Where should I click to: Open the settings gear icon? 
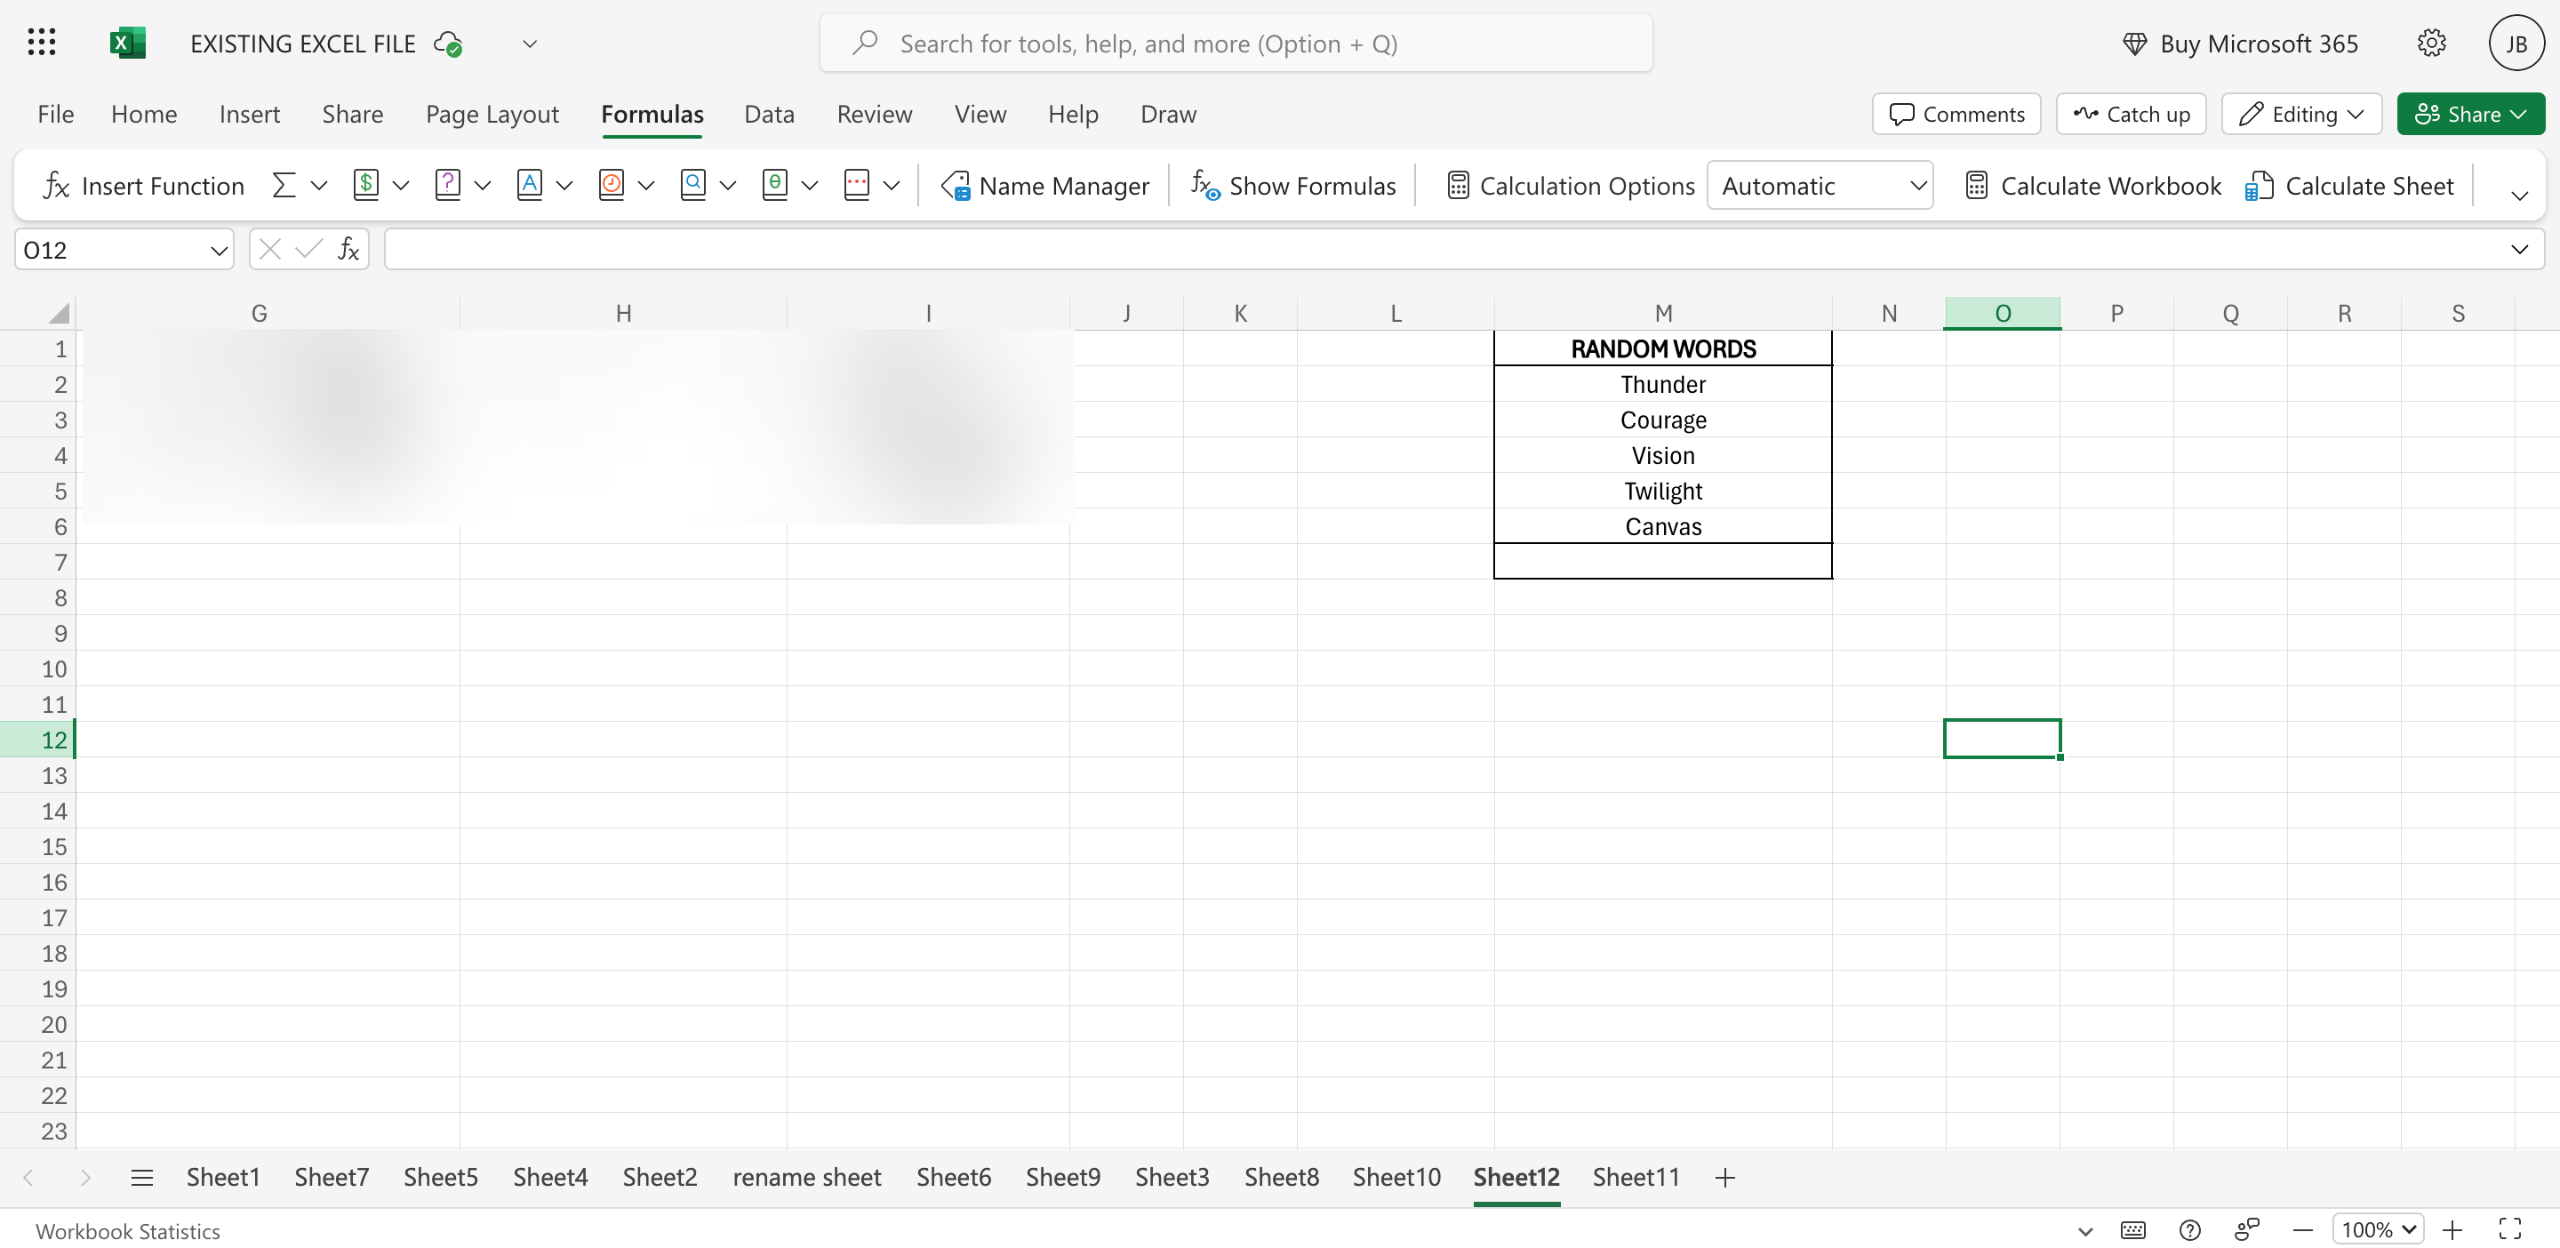[x=2431, y=43]
